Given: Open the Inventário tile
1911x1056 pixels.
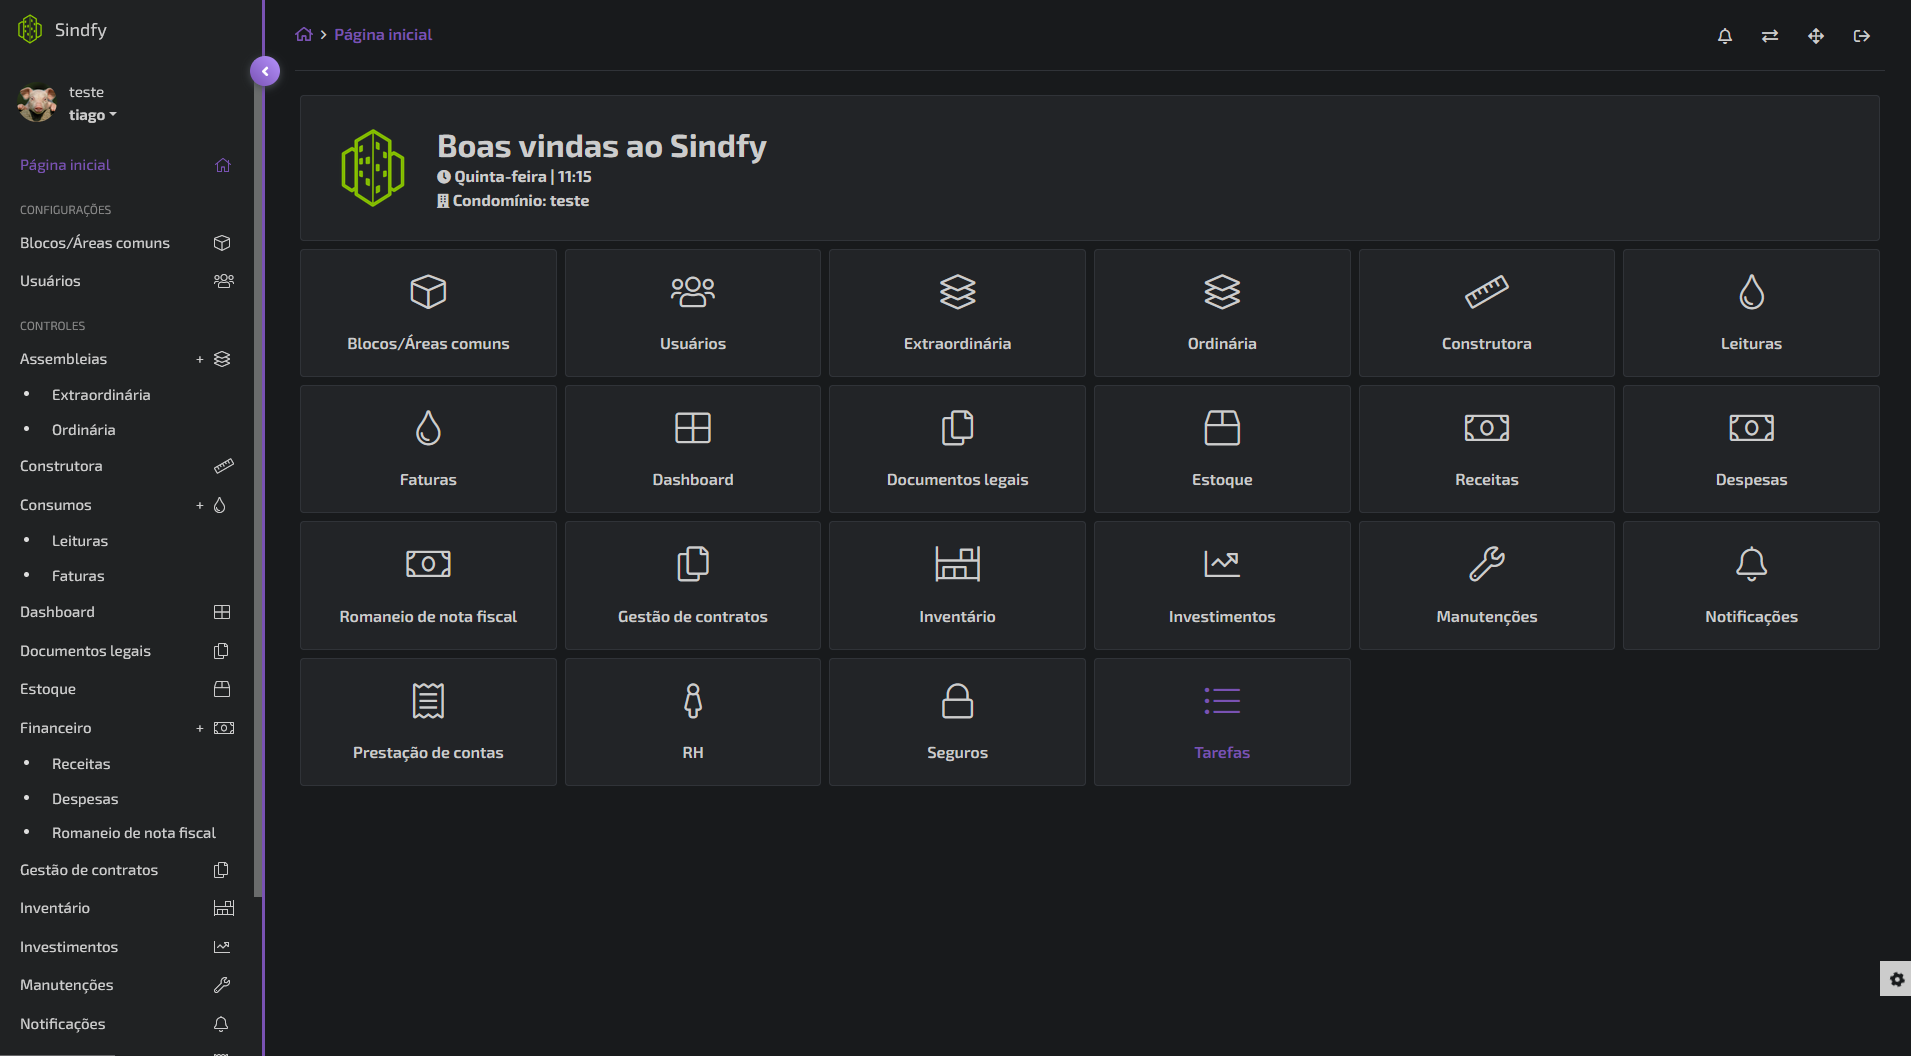Looking at the screenshot, I should coord(956,585).
